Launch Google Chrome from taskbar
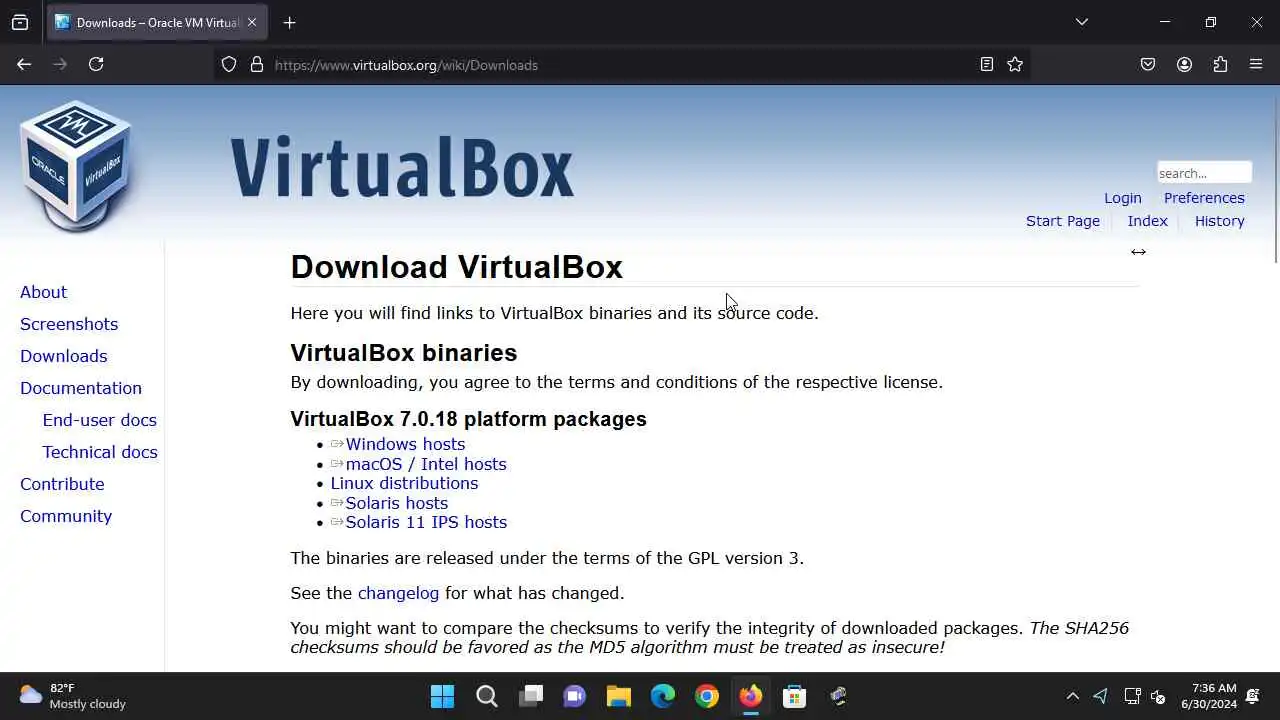The image size is (1280, 720). 707,696
